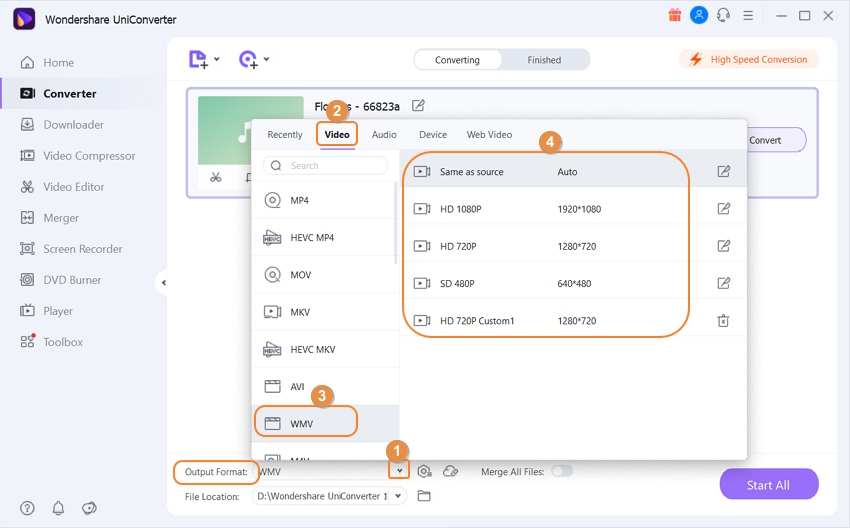Expand the Add Files dropdown arrow
The image size is (850, 528).
pos(217,59)
